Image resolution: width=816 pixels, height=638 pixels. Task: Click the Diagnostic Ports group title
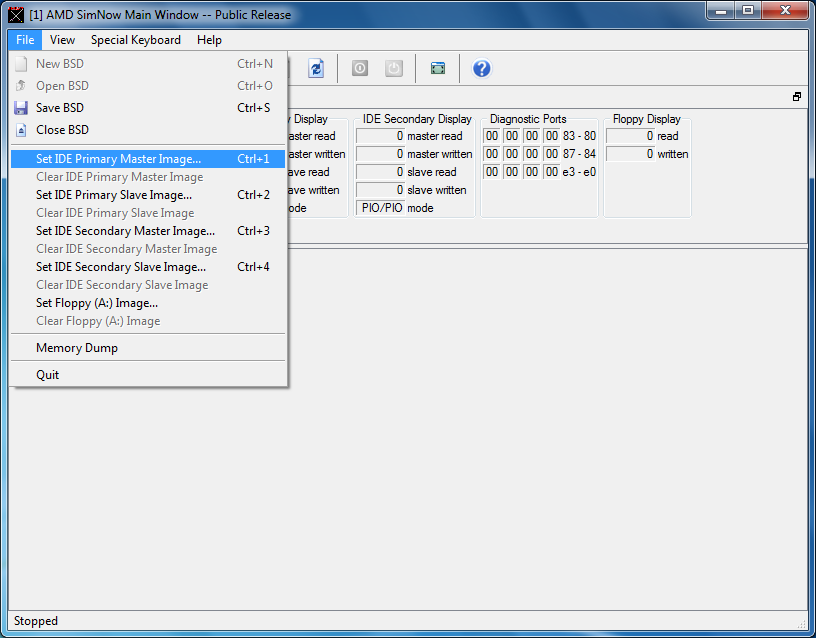(528, 119)
